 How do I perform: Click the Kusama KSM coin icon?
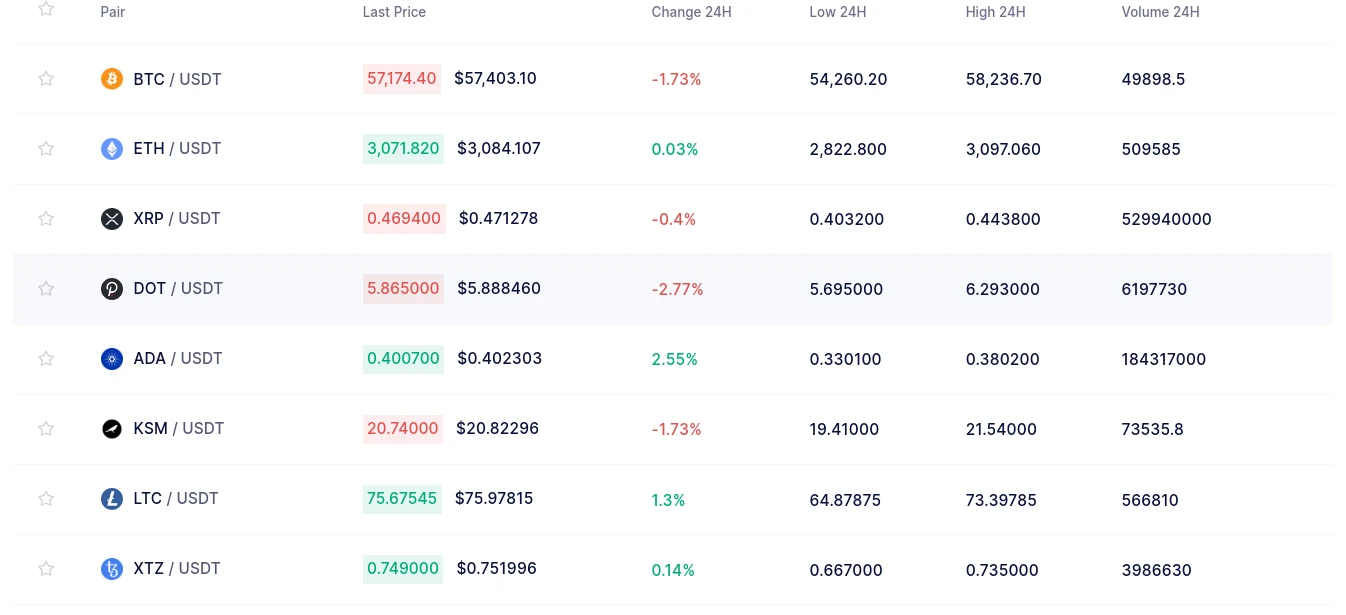click(x=112, y=429)
